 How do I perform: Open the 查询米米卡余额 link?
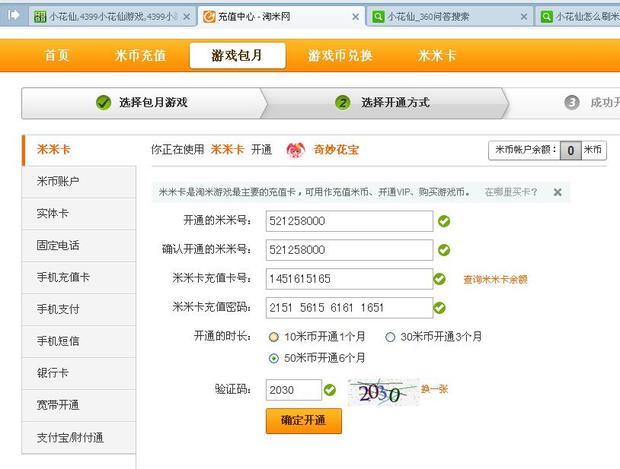point(495,280)
